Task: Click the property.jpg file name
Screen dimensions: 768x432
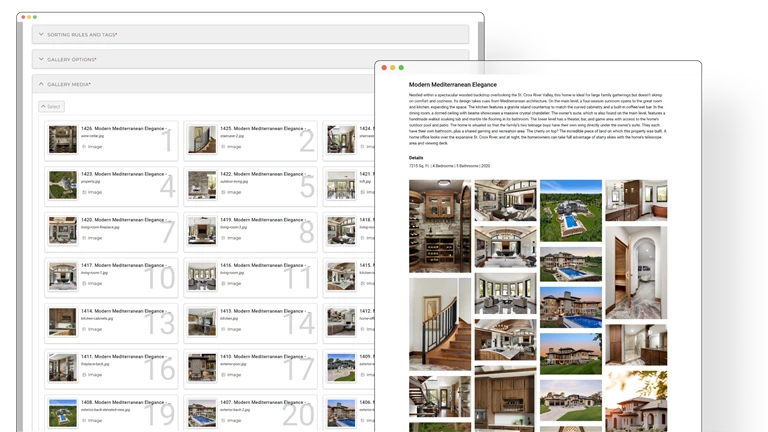Action: tap(91, 181)
